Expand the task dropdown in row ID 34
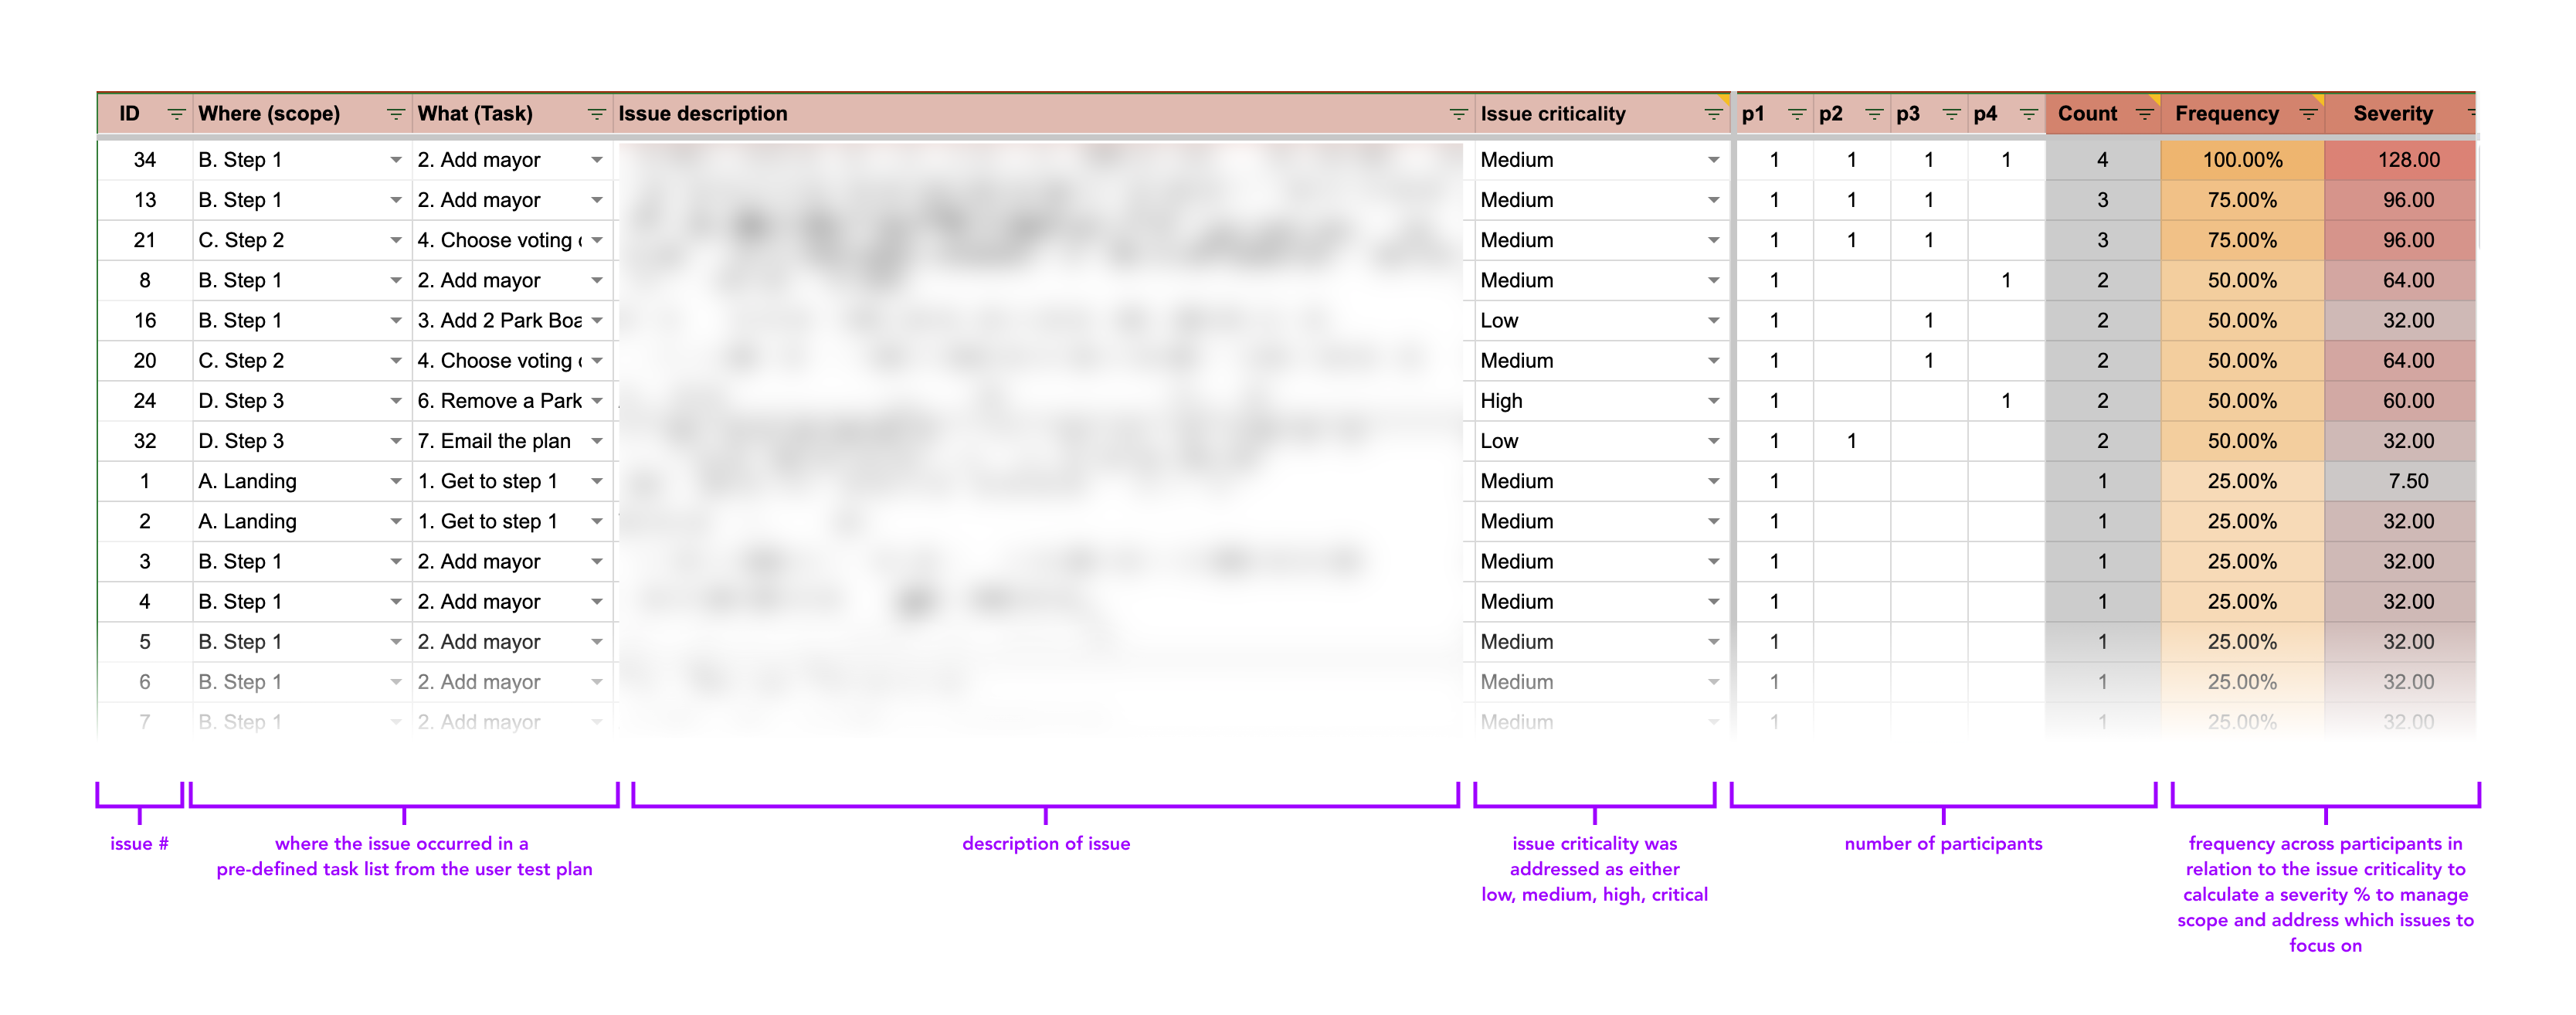 click(597, 160)
